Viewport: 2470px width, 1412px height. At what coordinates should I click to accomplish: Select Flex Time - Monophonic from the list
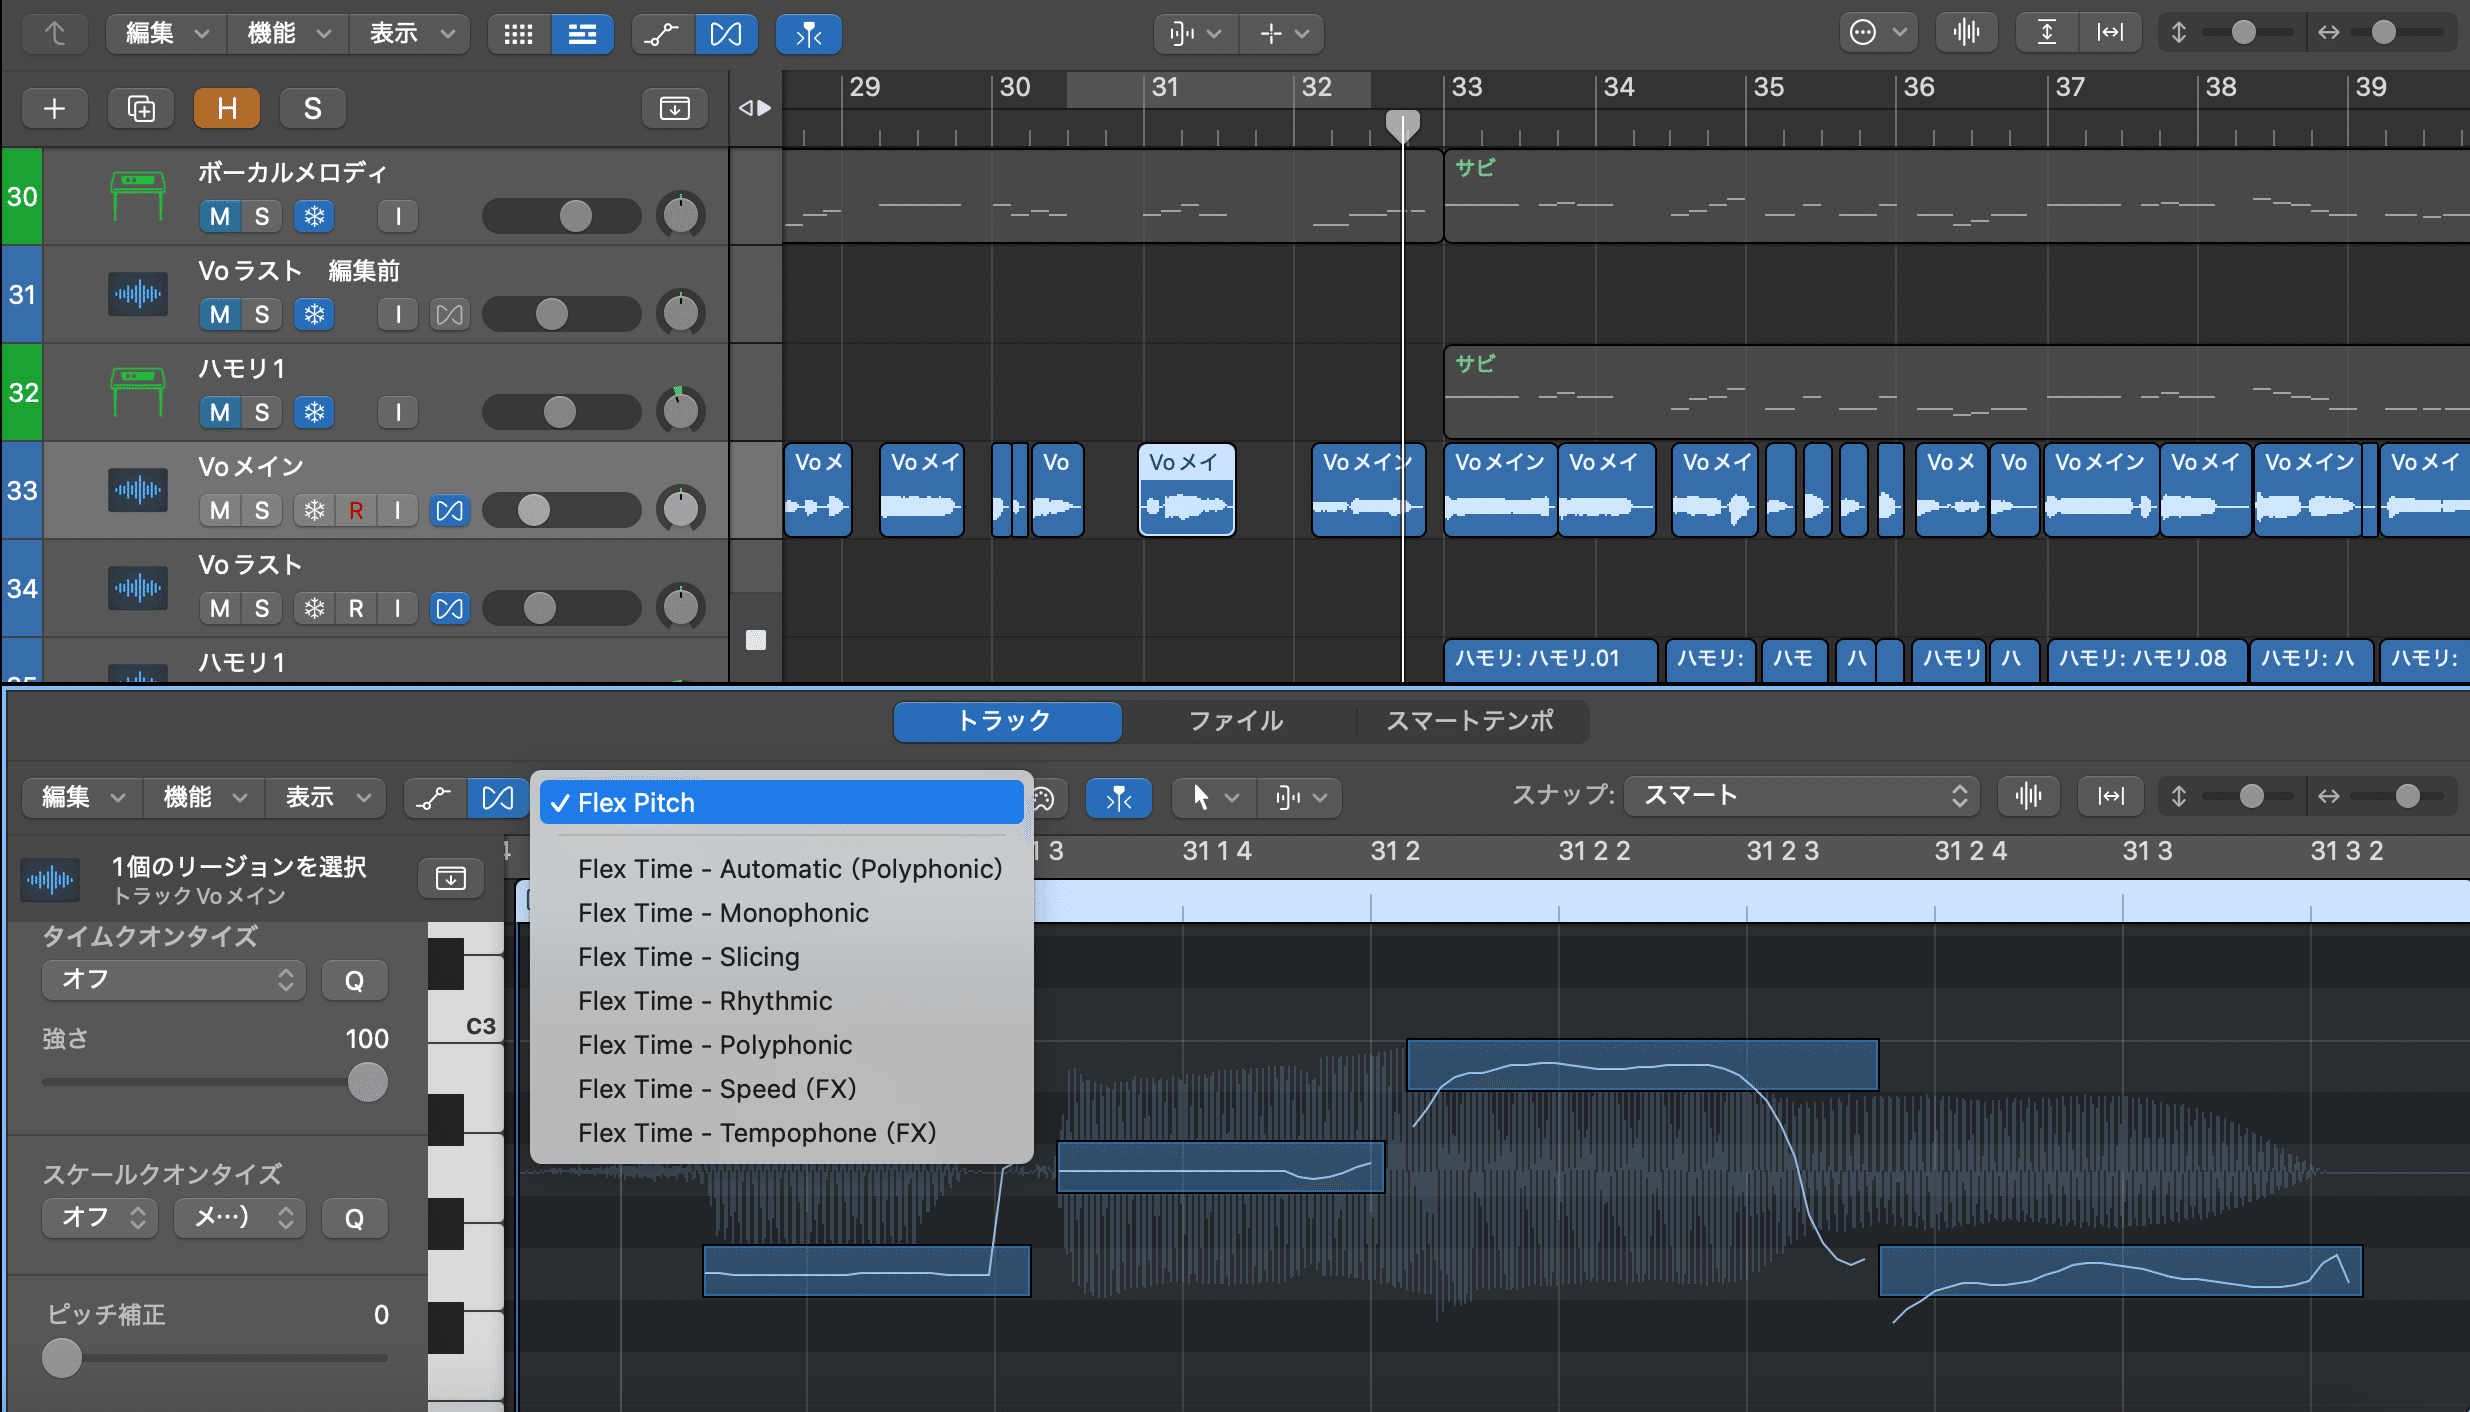723,912
